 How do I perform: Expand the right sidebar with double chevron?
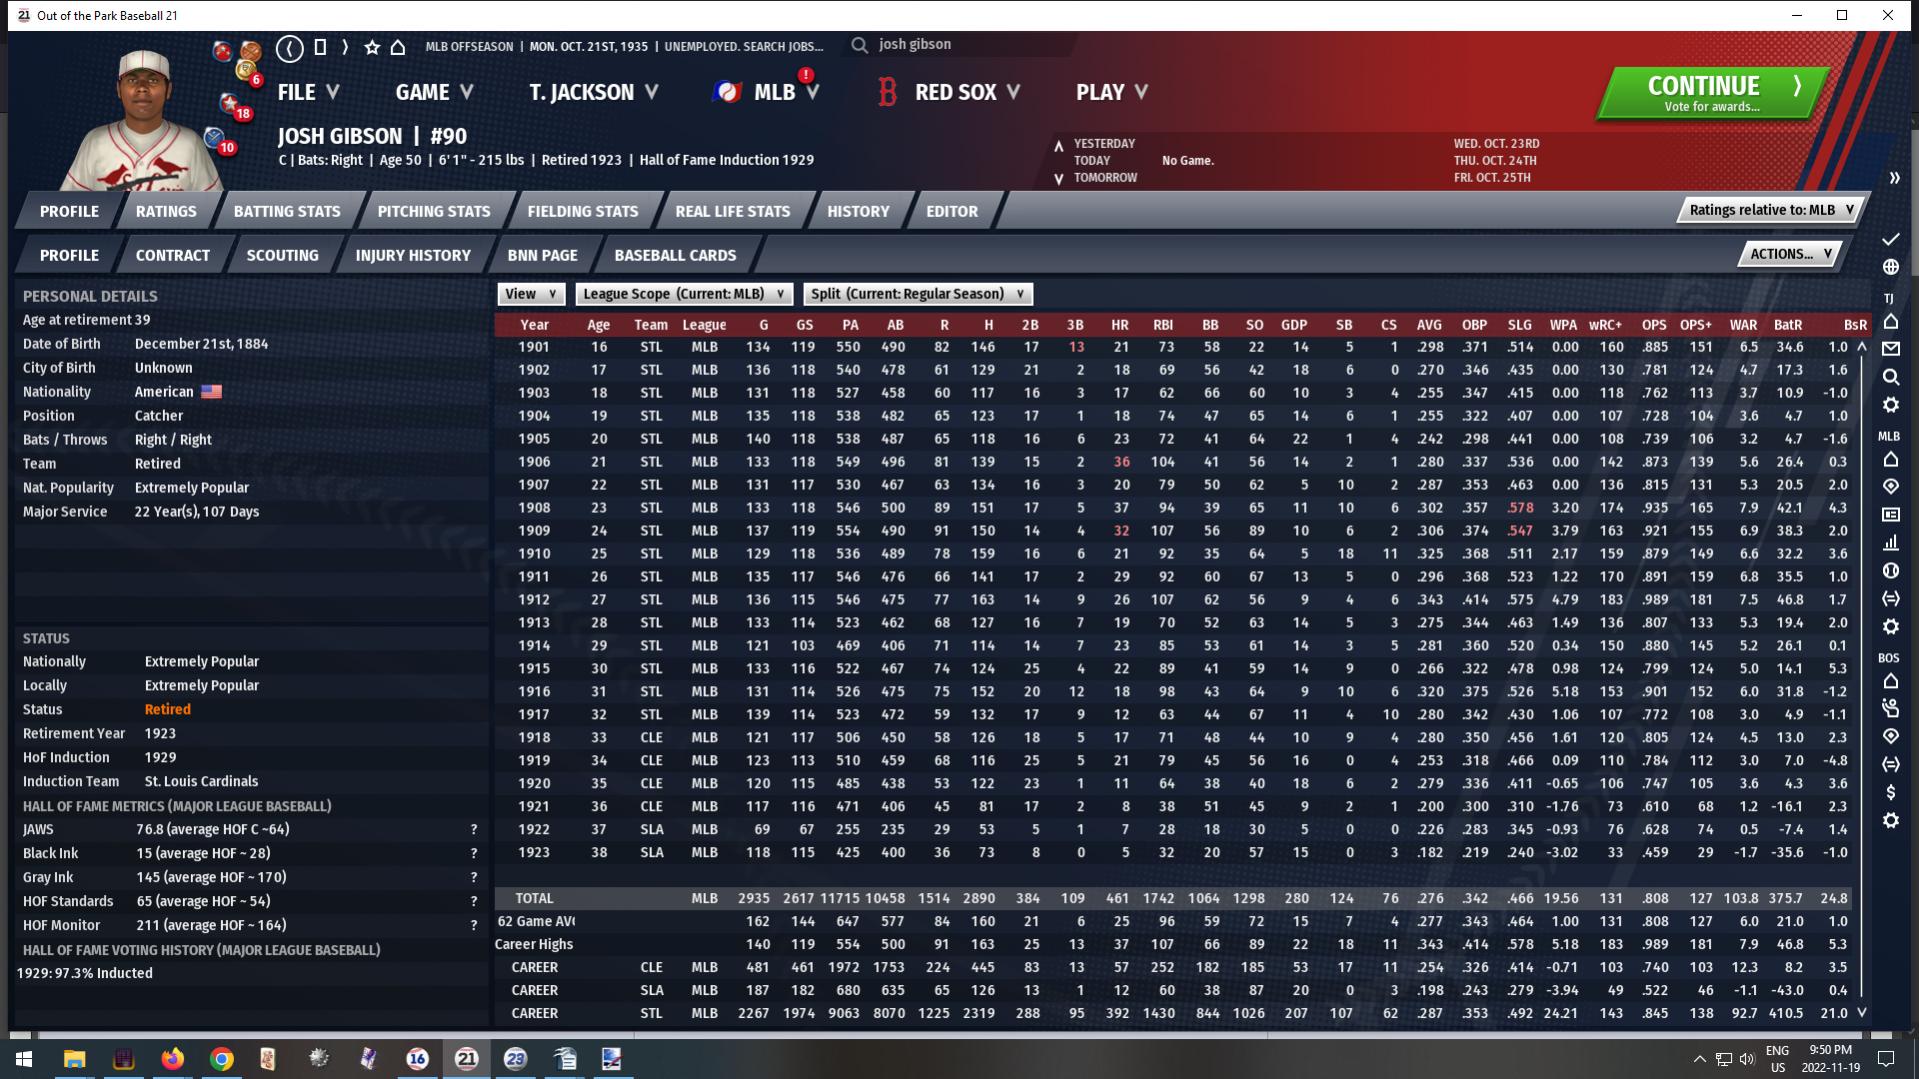(x=1894, y=178)
